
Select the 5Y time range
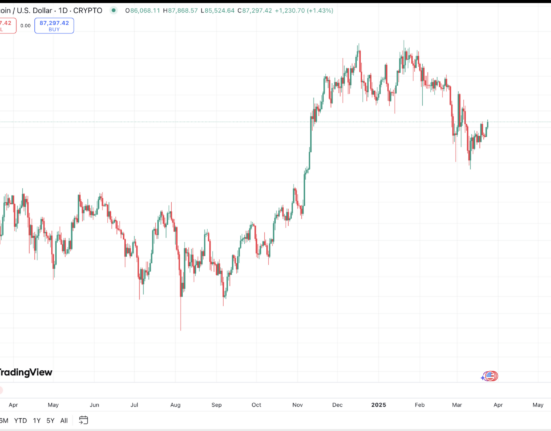51,420
